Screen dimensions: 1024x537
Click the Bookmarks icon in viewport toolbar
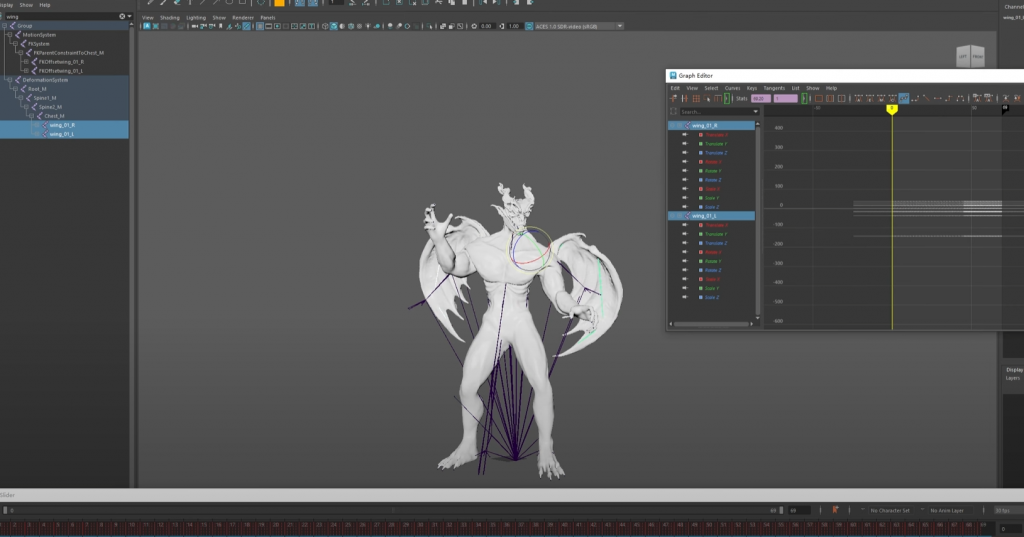[221, 26]
